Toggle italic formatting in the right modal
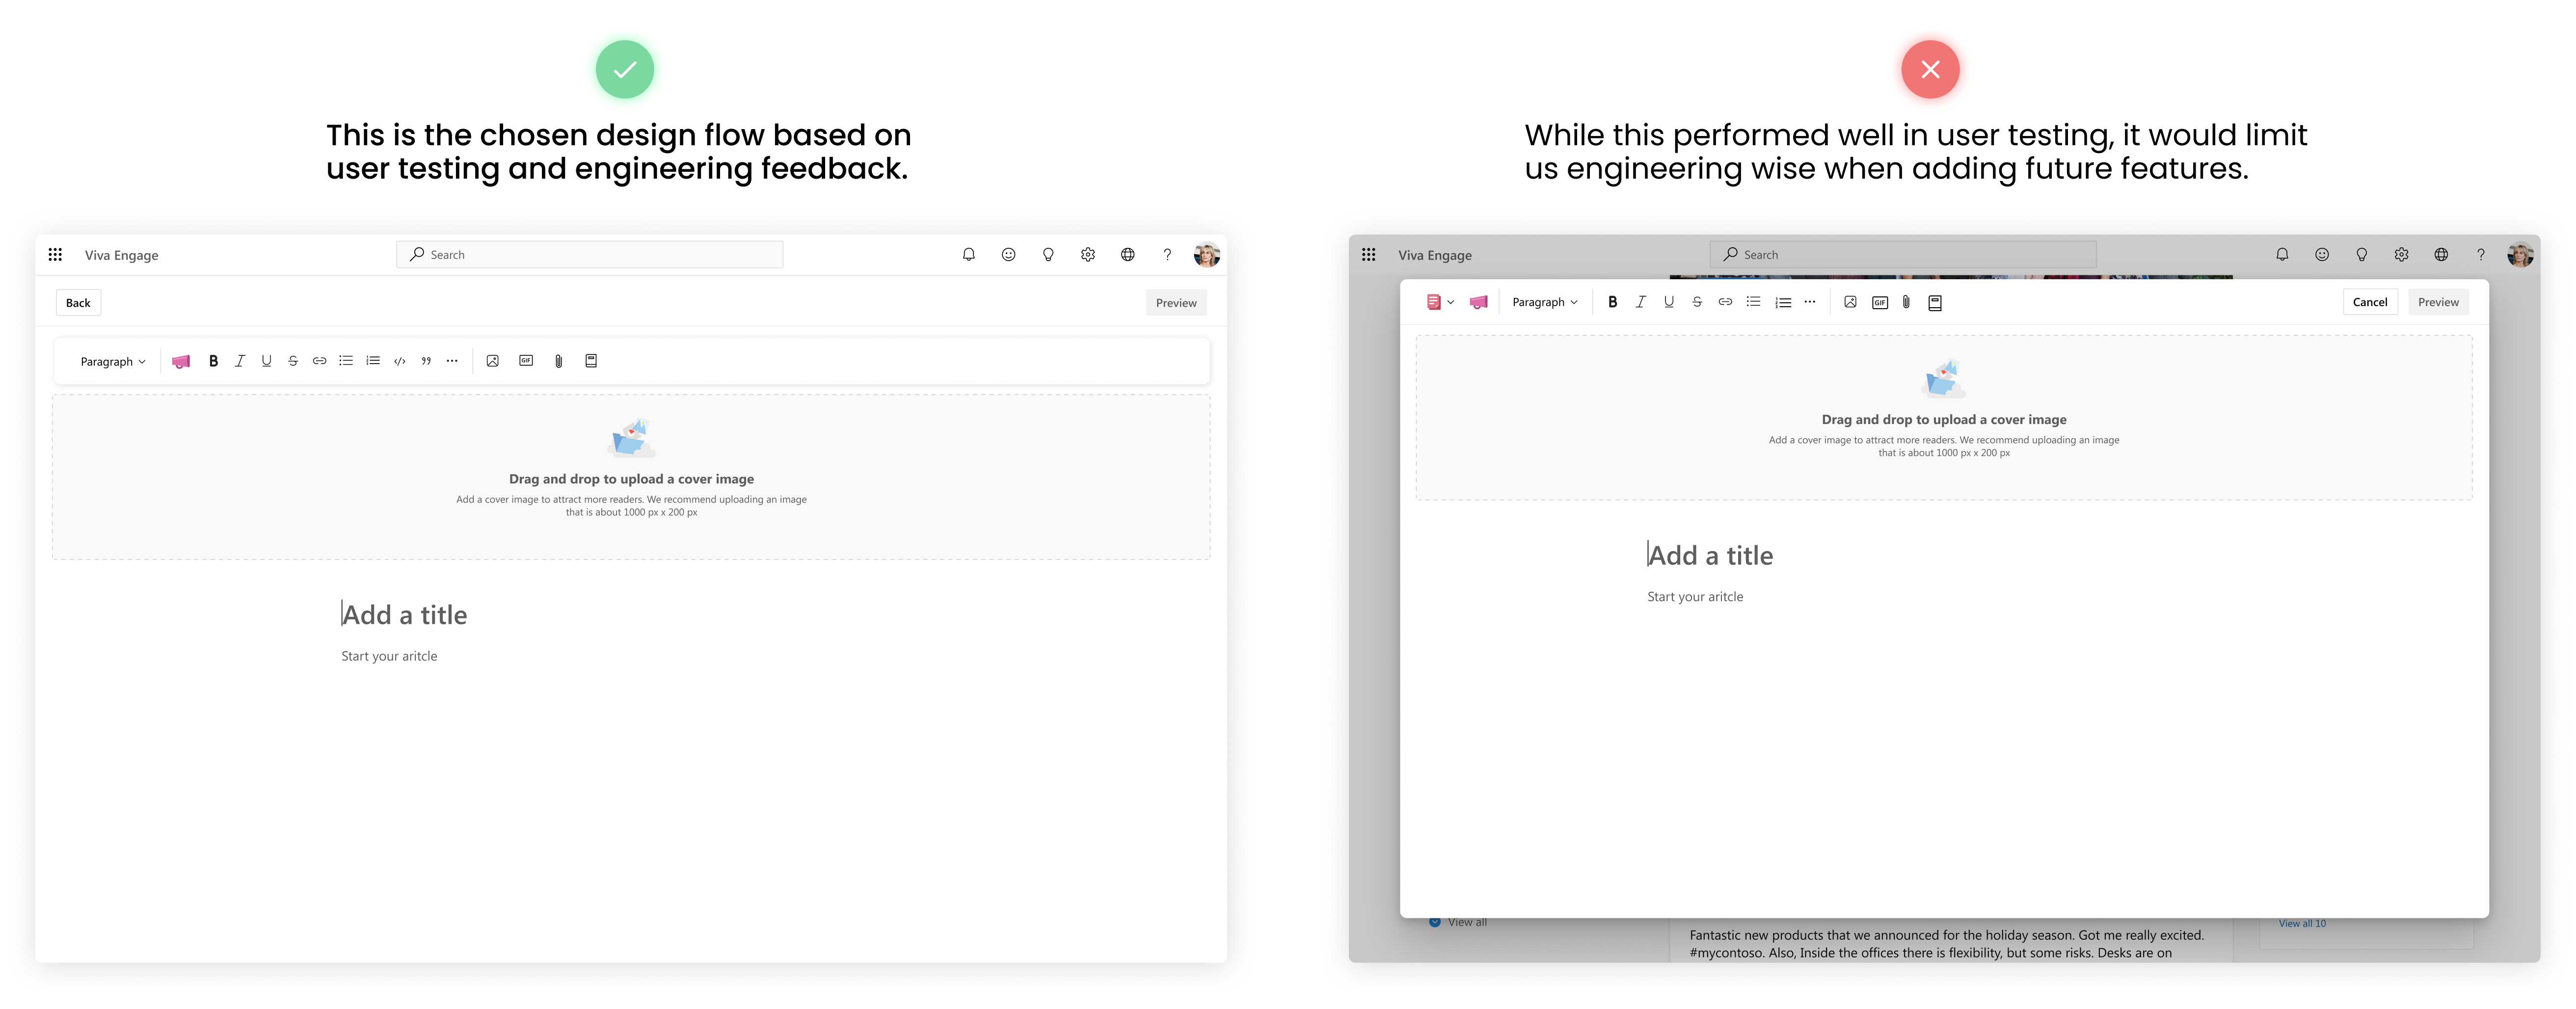Image resolution: width=2576 pixels, height=1009 pixels. click(x=1640, y=302)
